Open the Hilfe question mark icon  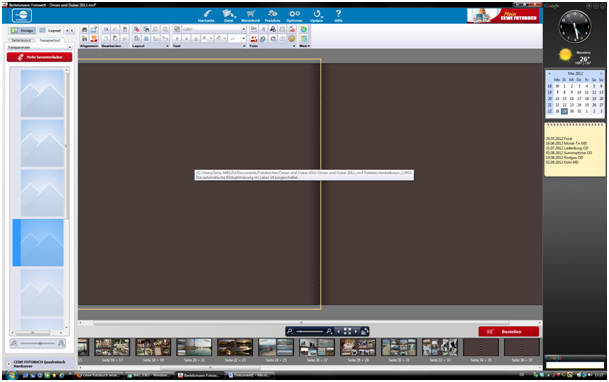338,16
